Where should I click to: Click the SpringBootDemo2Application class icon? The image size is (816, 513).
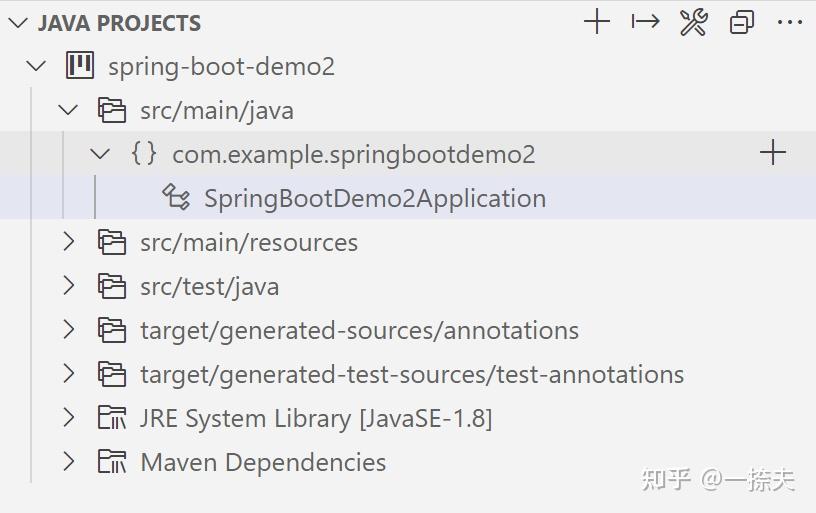[176, 197]
